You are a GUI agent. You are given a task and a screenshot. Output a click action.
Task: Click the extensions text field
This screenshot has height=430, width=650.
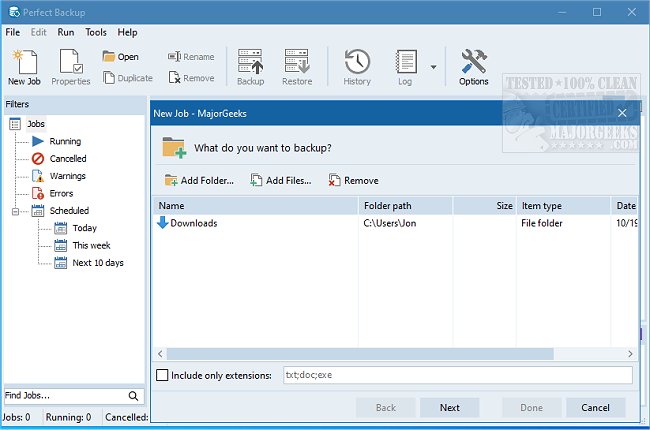pos(458,375)
